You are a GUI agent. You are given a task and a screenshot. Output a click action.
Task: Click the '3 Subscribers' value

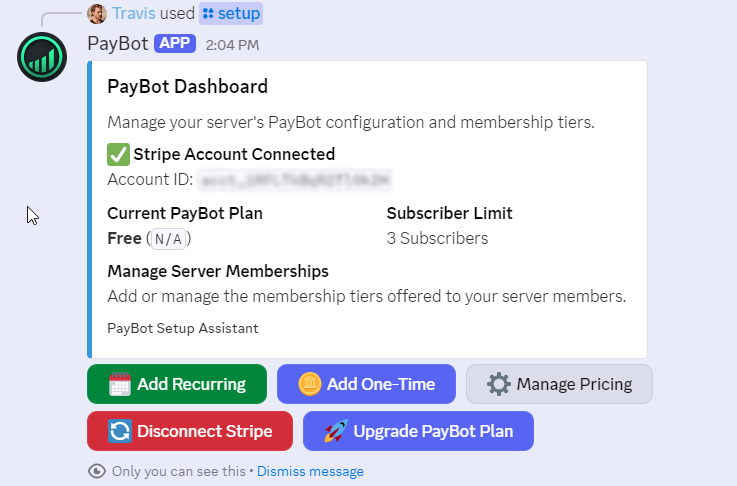pos(437,238)
